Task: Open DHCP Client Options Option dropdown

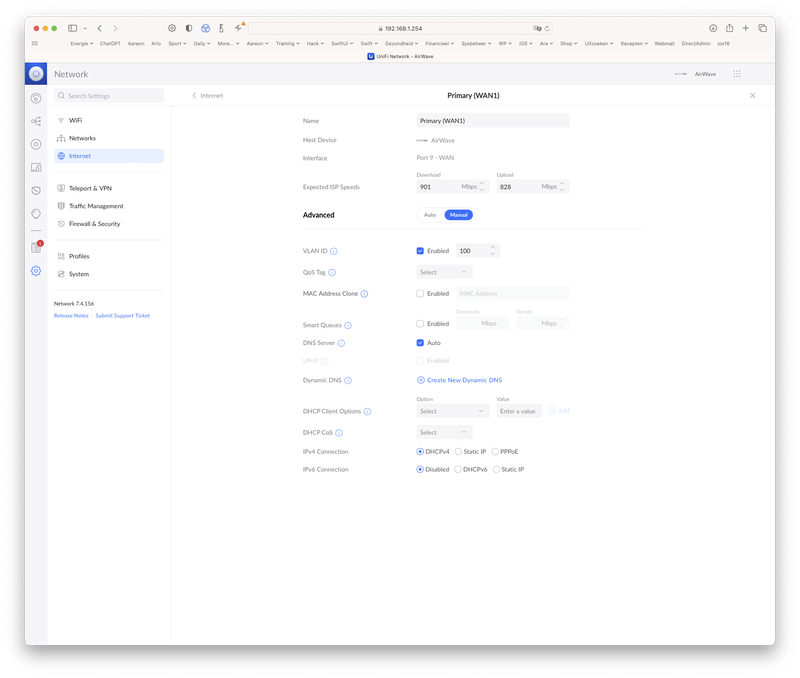Action: [453, 411]
